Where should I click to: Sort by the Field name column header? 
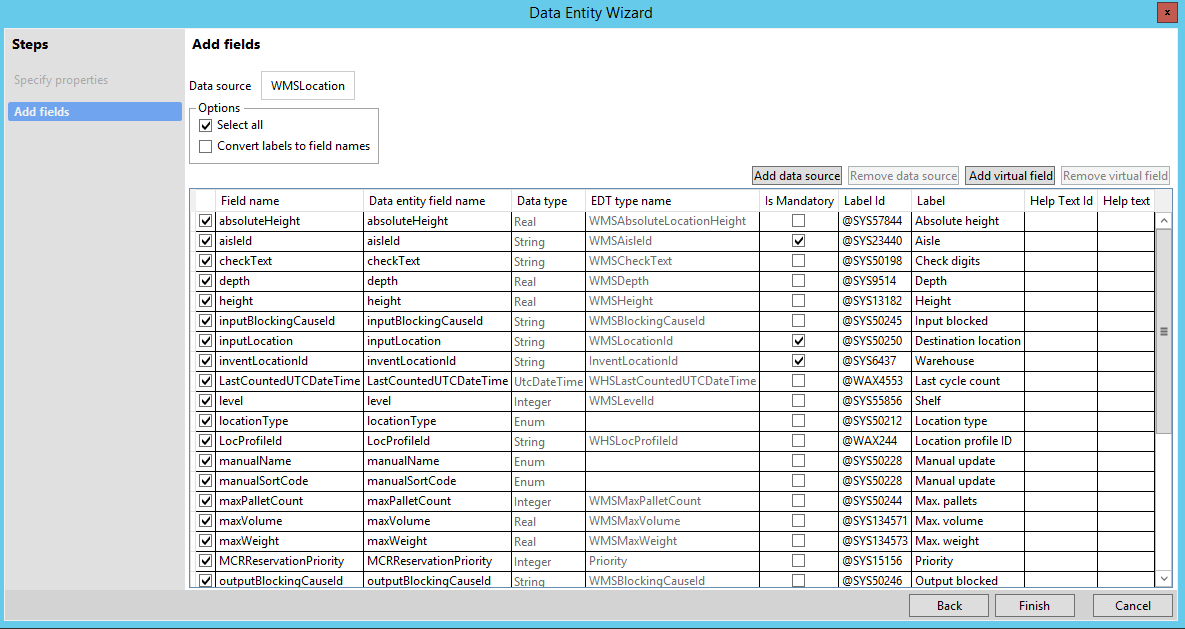pyautogui.click(x=289, y=201)
